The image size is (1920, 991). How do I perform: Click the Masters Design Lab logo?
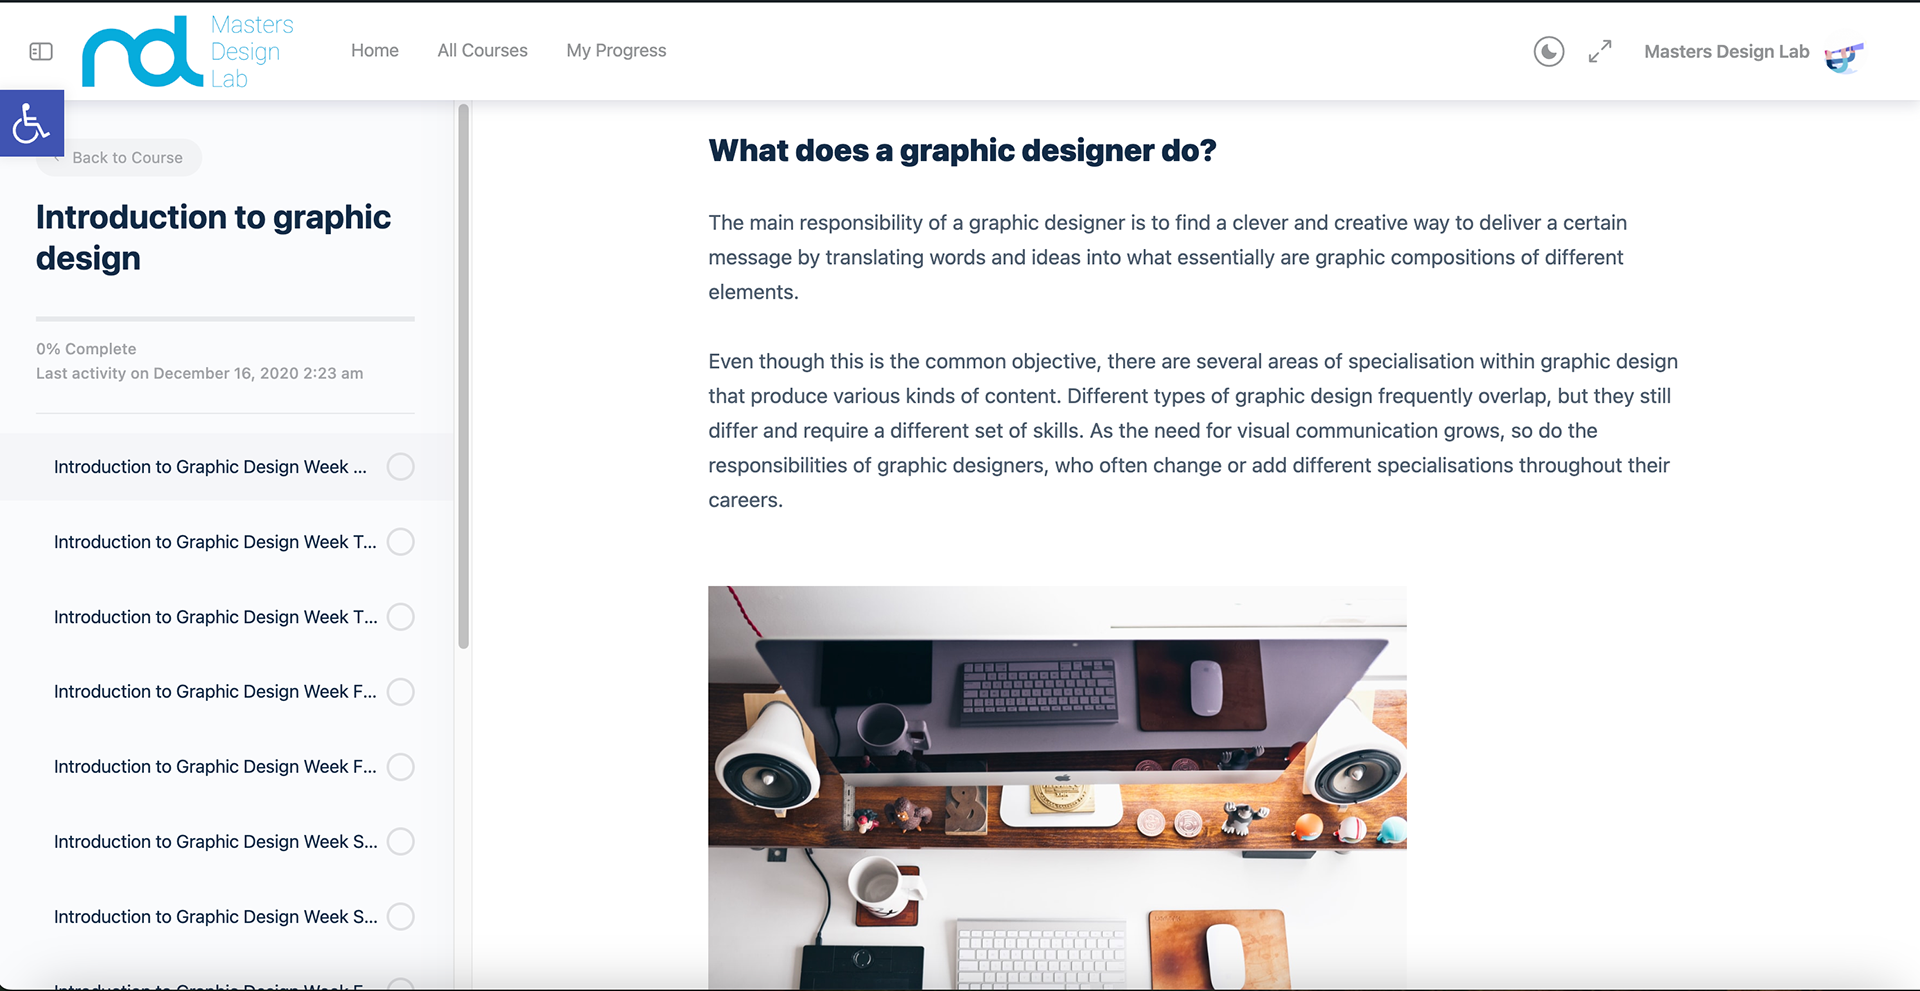[x=188, y=51]
